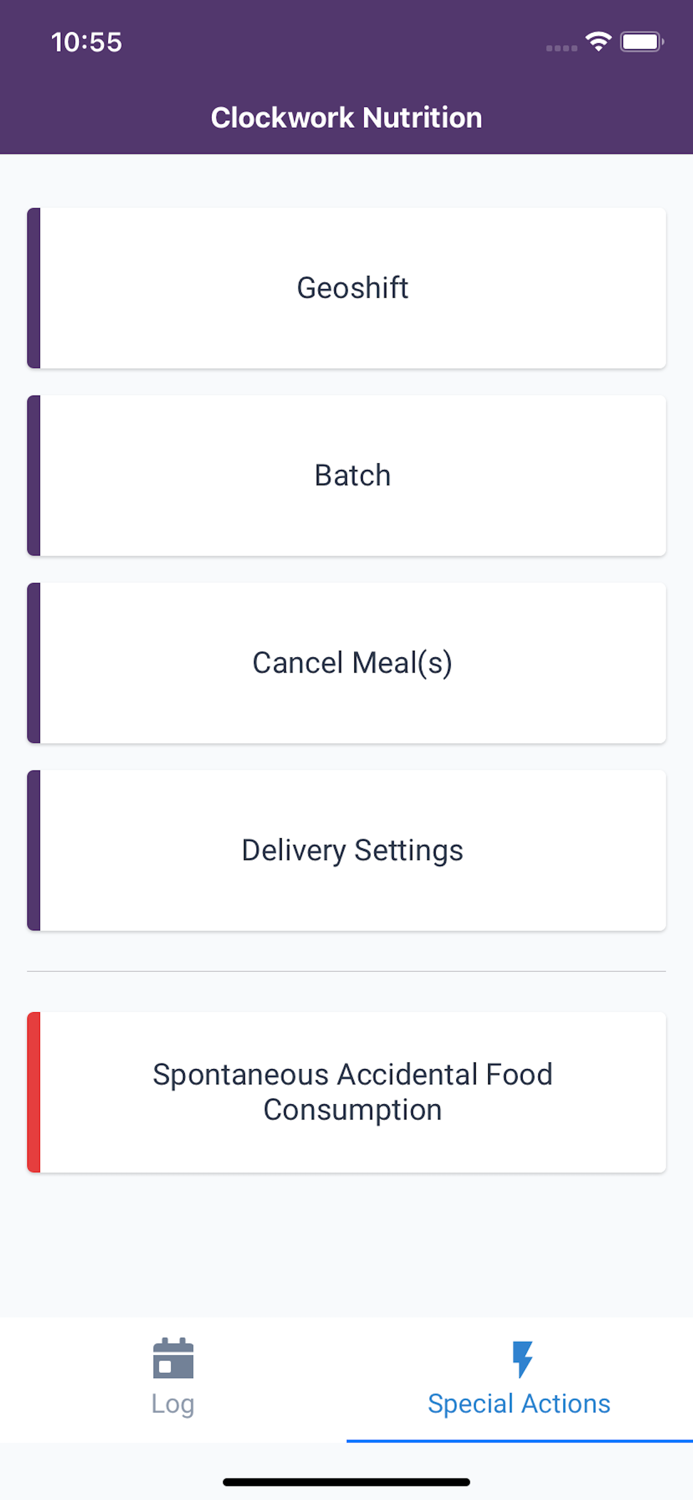693x1500 pixels.
Task: Report Spontaneous Accidental Food Consumption
Action: click(x=352, y=1091)
